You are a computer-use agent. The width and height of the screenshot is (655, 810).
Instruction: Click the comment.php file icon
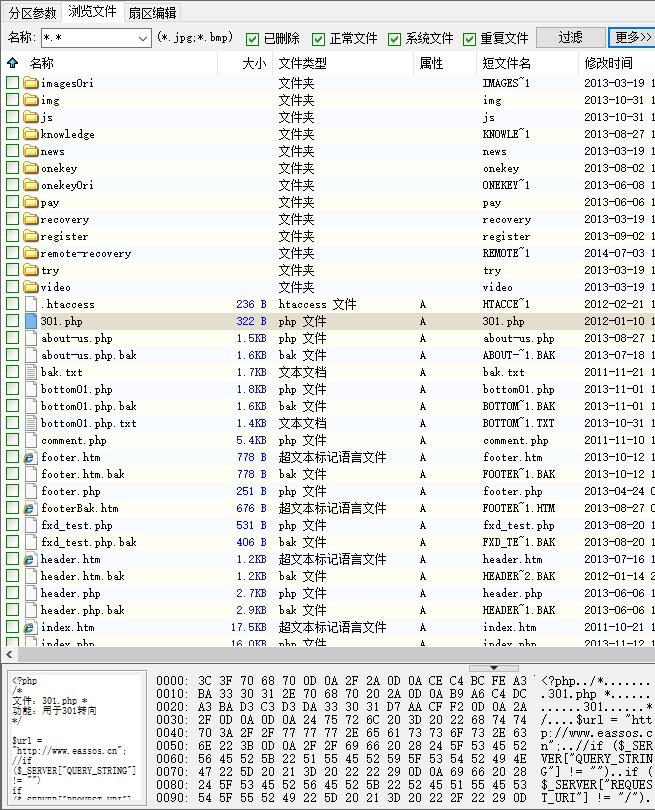coord(31,440)
